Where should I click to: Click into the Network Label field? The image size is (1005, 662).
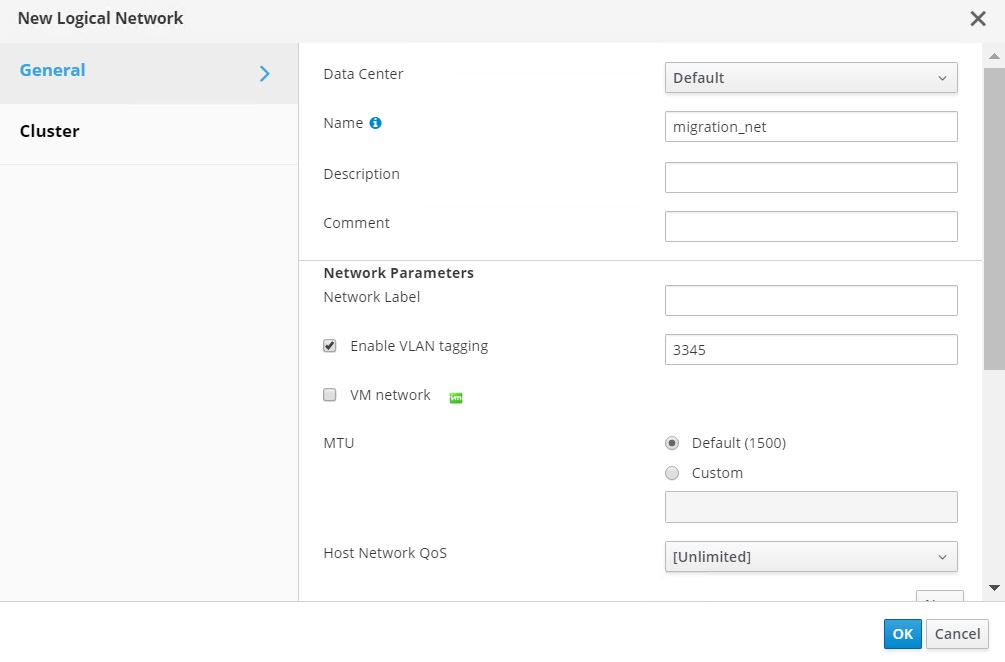tap(810, 300)
